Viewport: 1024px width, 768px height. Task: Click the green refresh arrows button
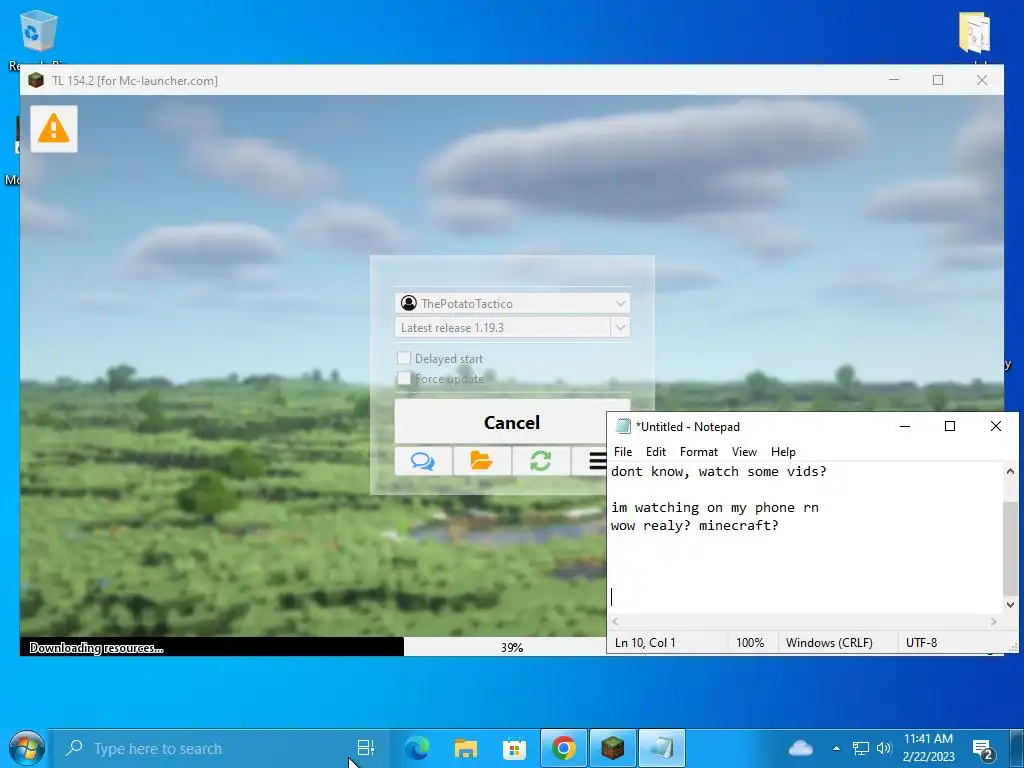pos(540,461)
